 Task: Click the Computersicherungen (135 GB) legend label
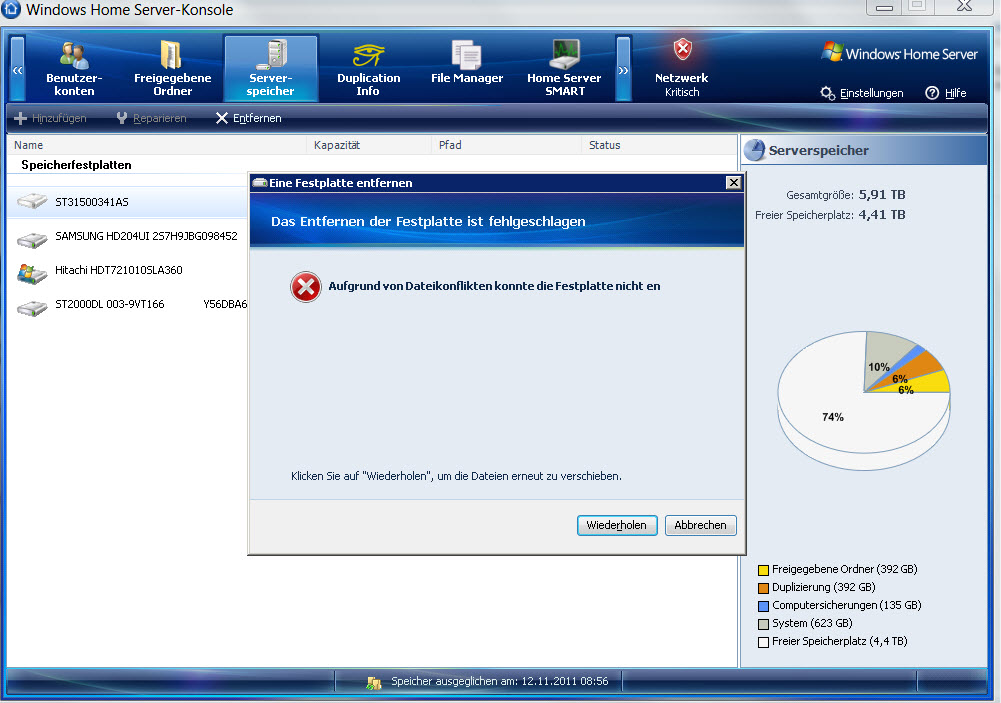pyautogui.click(x=847, y=605)
